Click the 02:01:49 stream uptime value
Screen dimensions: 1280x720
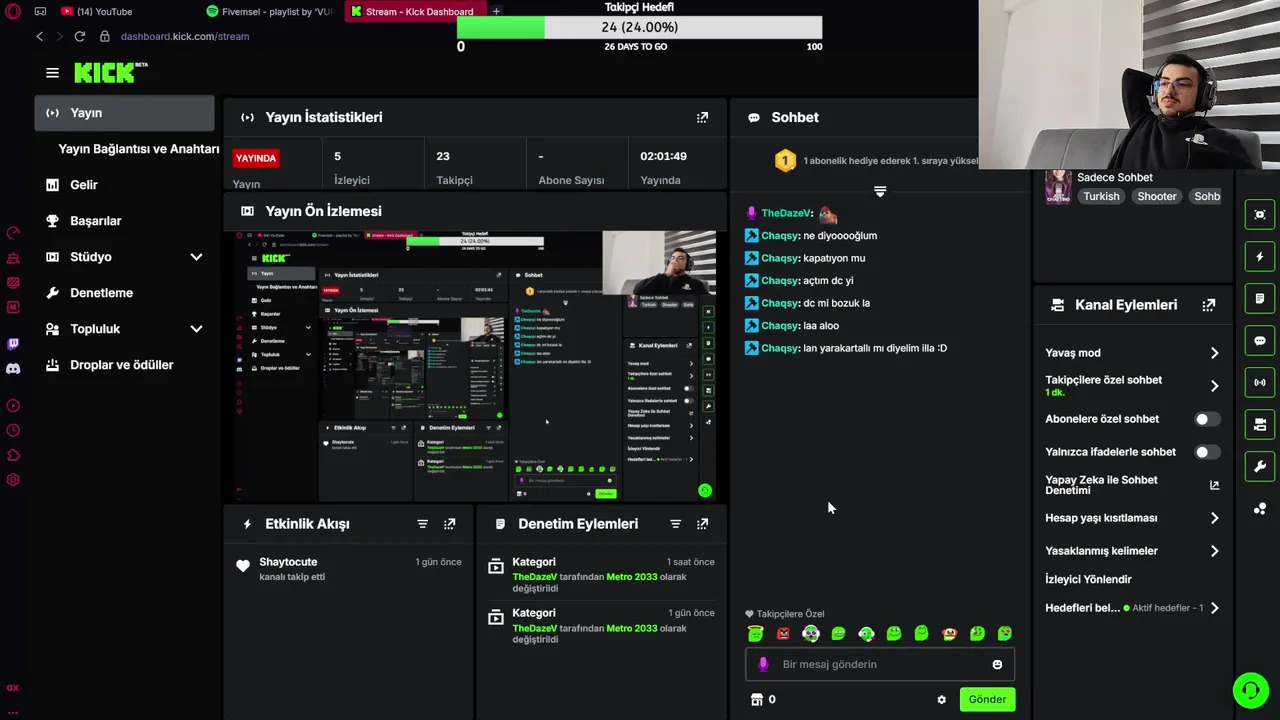click(664, 156)
